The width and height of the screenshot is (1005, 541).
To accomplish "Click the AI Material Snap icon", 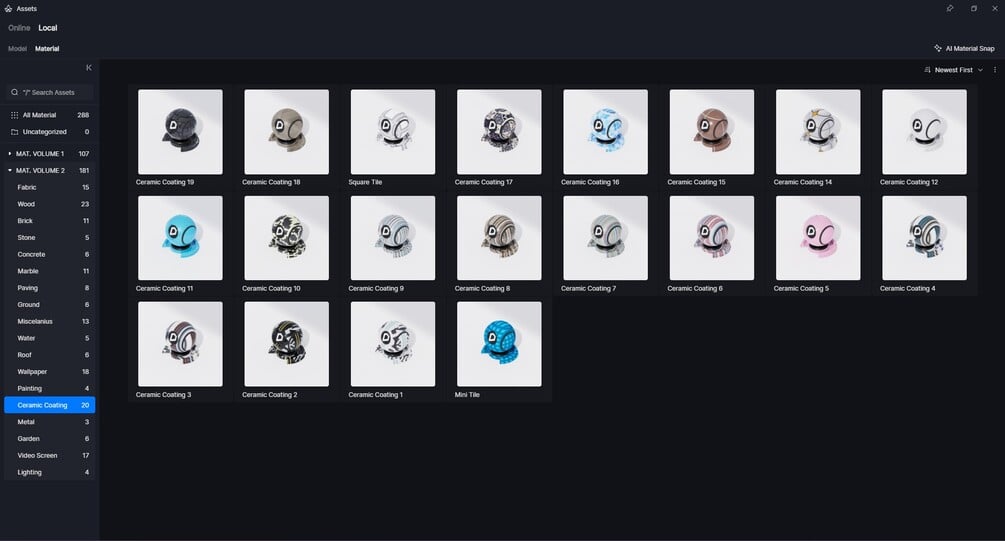I will point(938,48).
